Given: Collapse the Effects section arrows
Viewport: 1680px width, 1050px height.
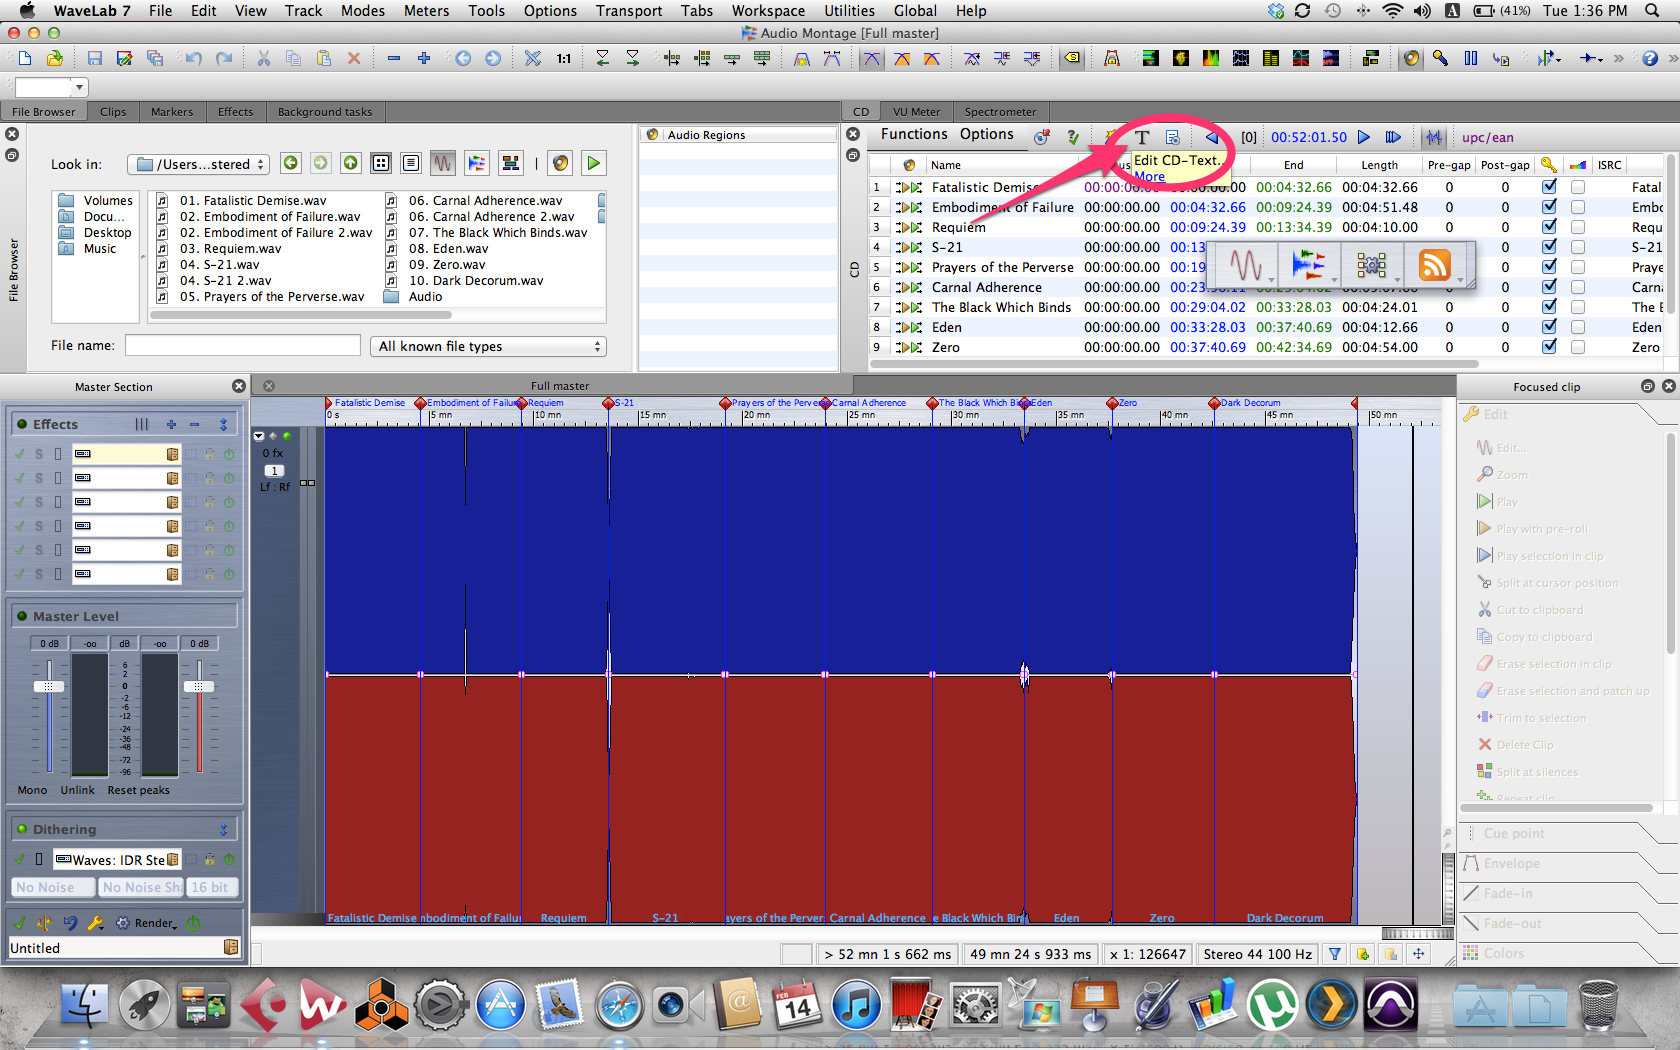Looking at the screenshot, I should (x=223, y=425).
